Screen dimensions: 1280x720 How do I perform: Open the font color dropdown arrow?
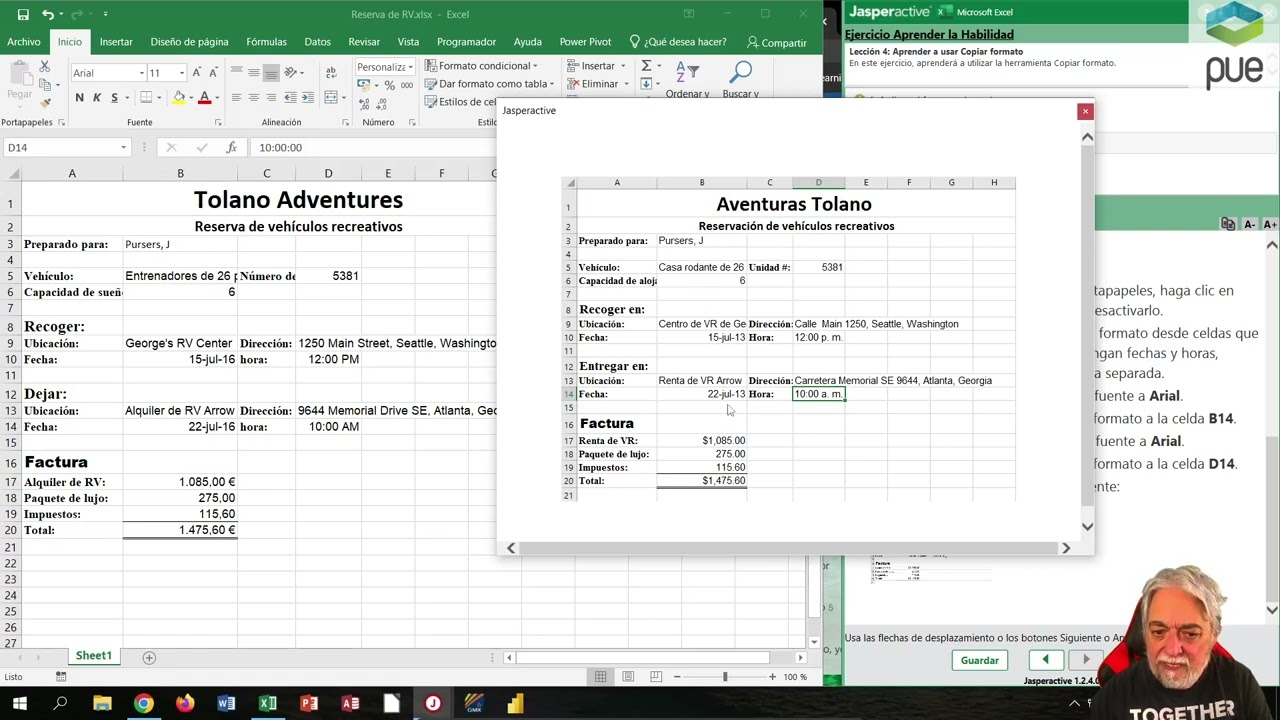click(x=217, y=97)
